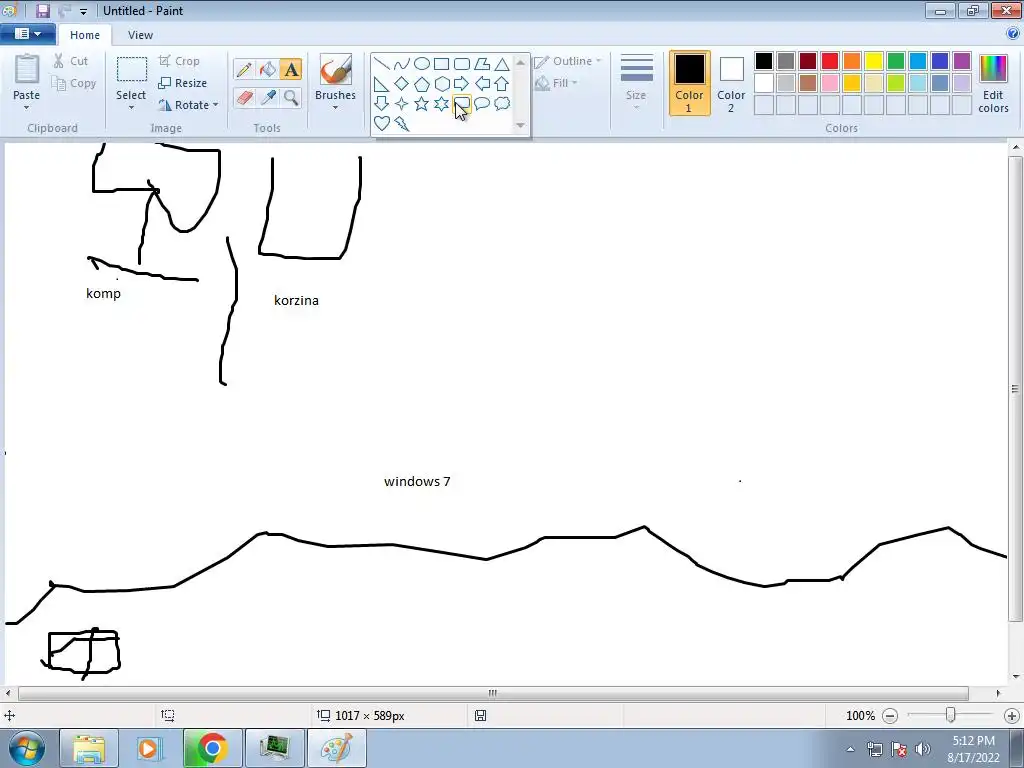Open Paint Help

click(x=1013, y=34)
